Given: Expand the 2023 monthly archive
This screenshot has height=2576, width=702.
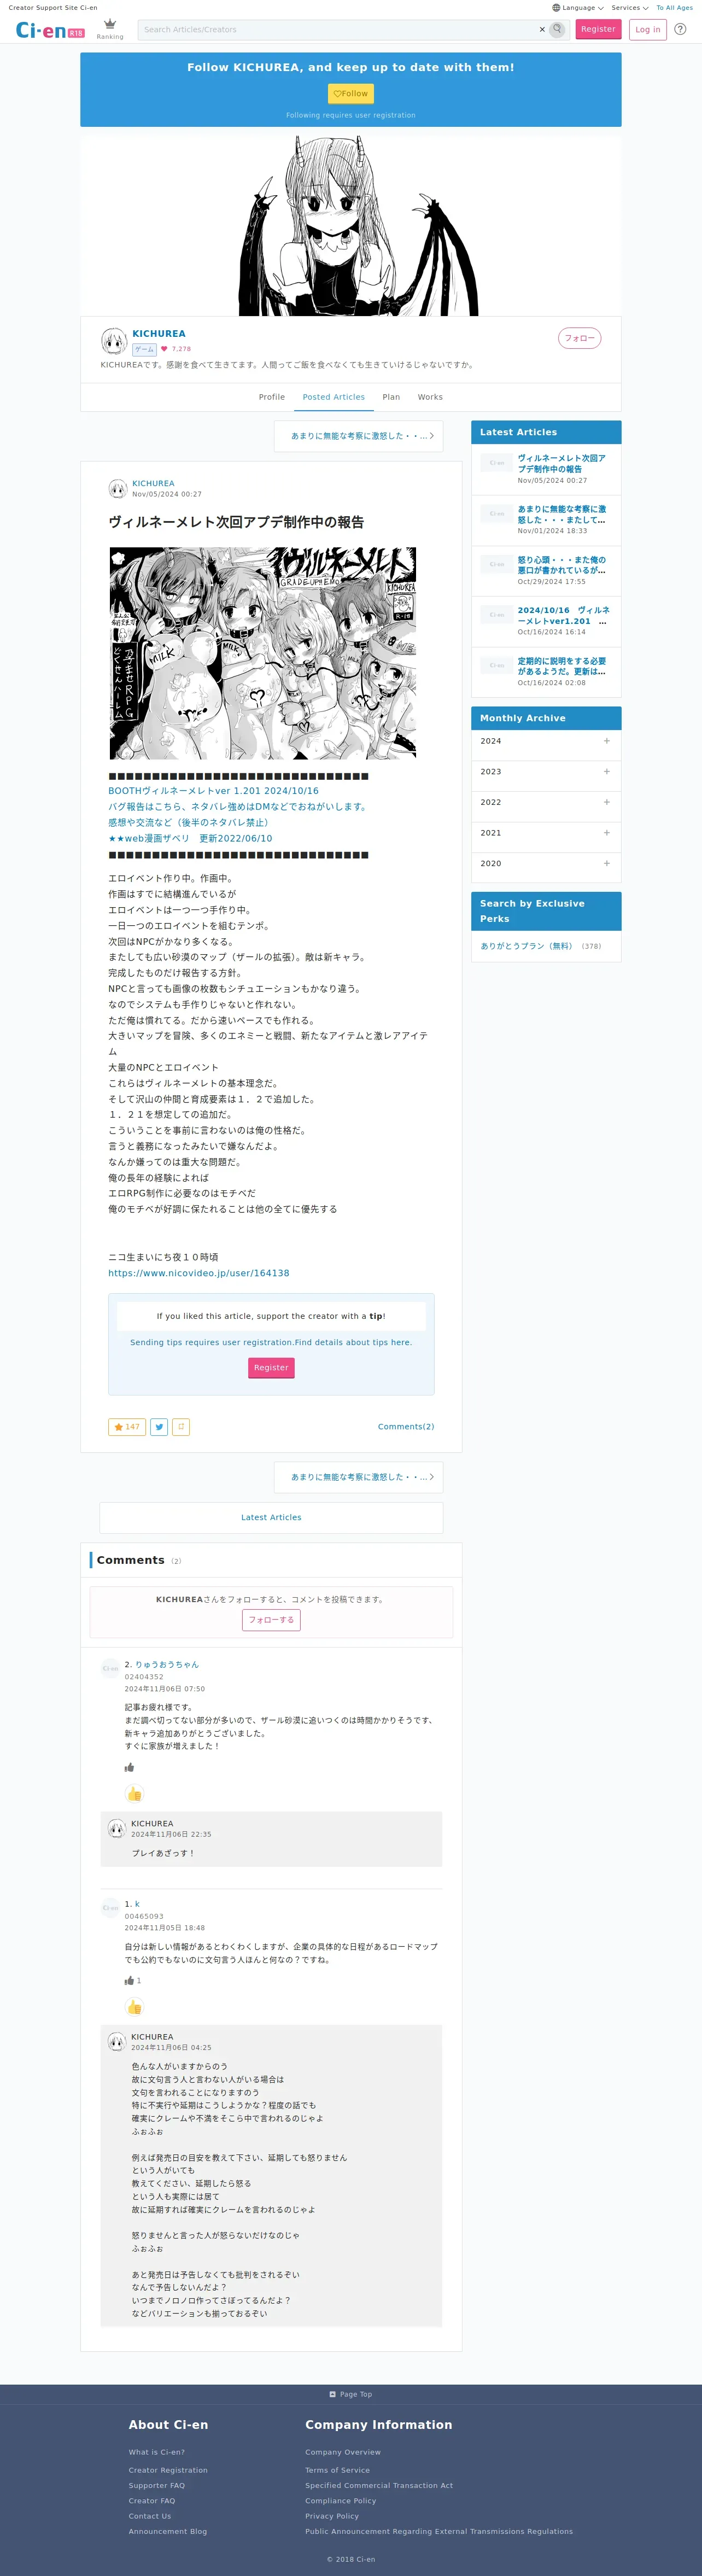Looking at the screenshot, I should pos(546,772).
